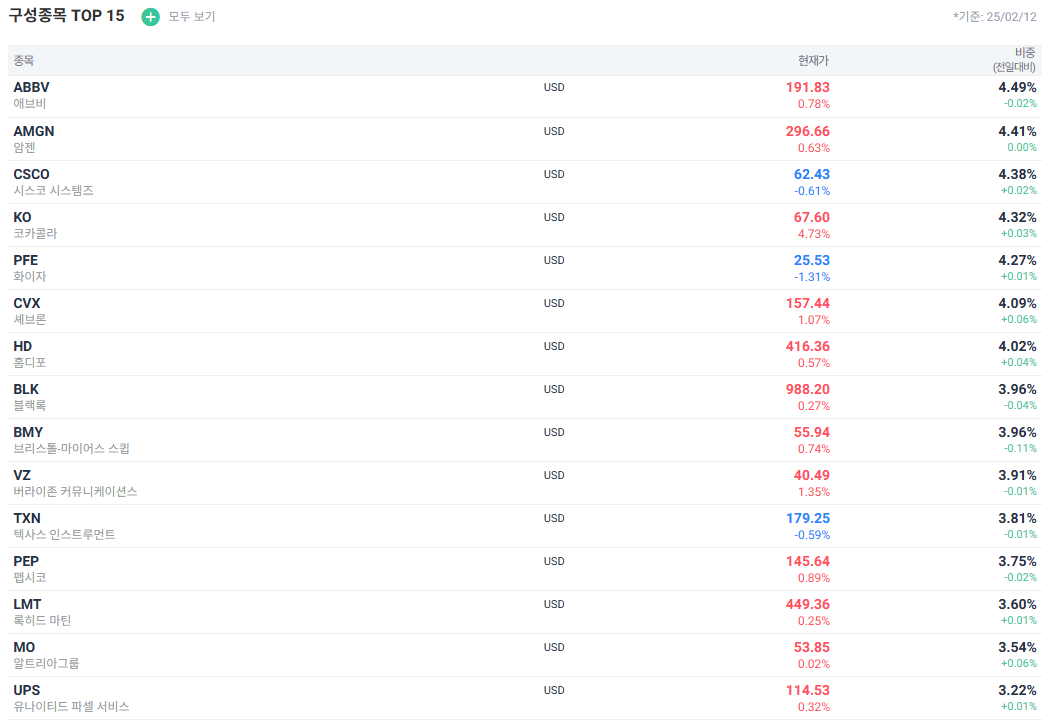Click PFE change -1.31%

[812, 276]
